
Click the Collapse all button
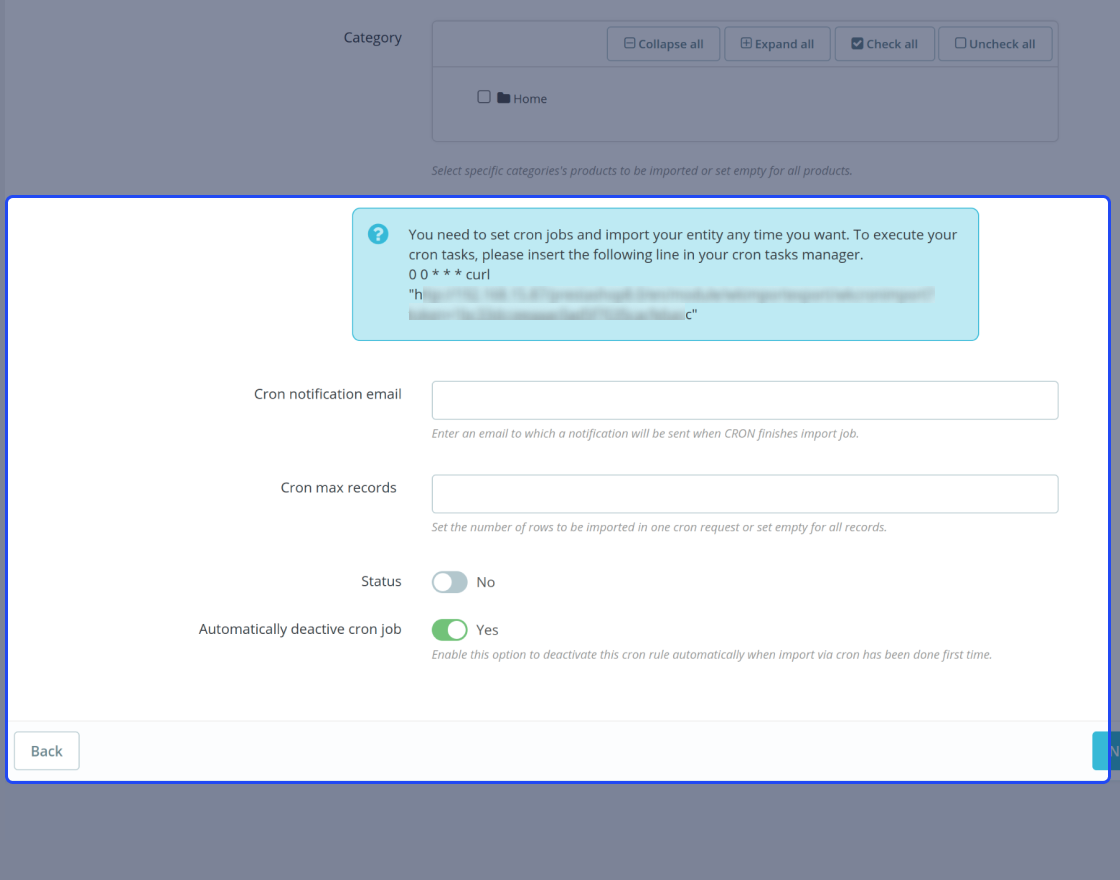point(663,44)
